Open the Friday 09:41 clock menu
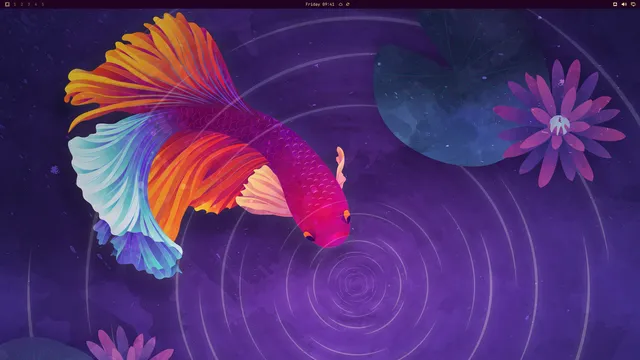This screenshot has width=640, height=360. pyautogui.click(x=320, y=4)
